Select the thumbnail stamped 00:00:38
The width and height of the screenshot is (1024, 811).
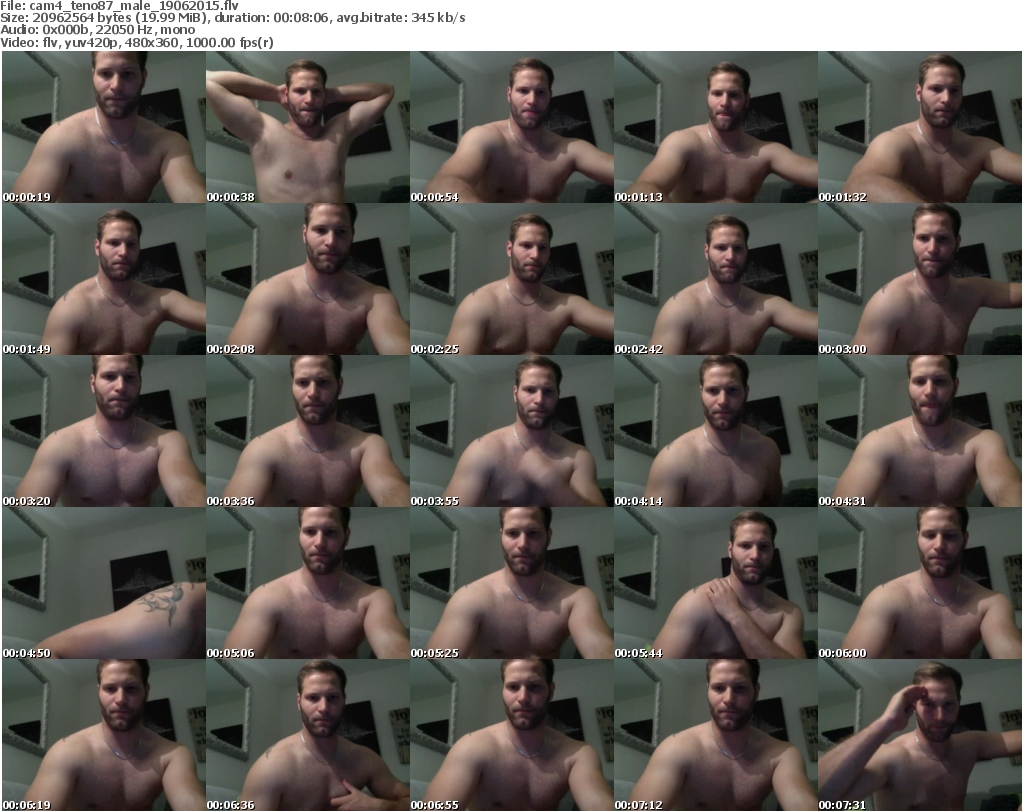[308, 127]
